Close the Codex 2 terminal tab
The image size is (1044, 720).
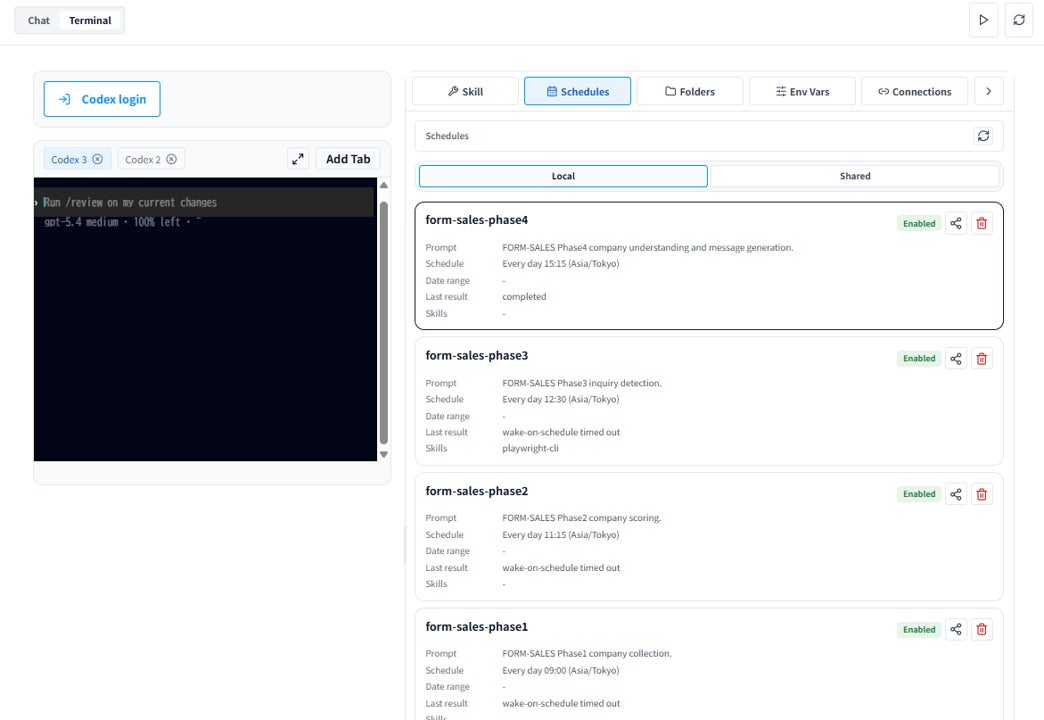[x=172, y=159]
